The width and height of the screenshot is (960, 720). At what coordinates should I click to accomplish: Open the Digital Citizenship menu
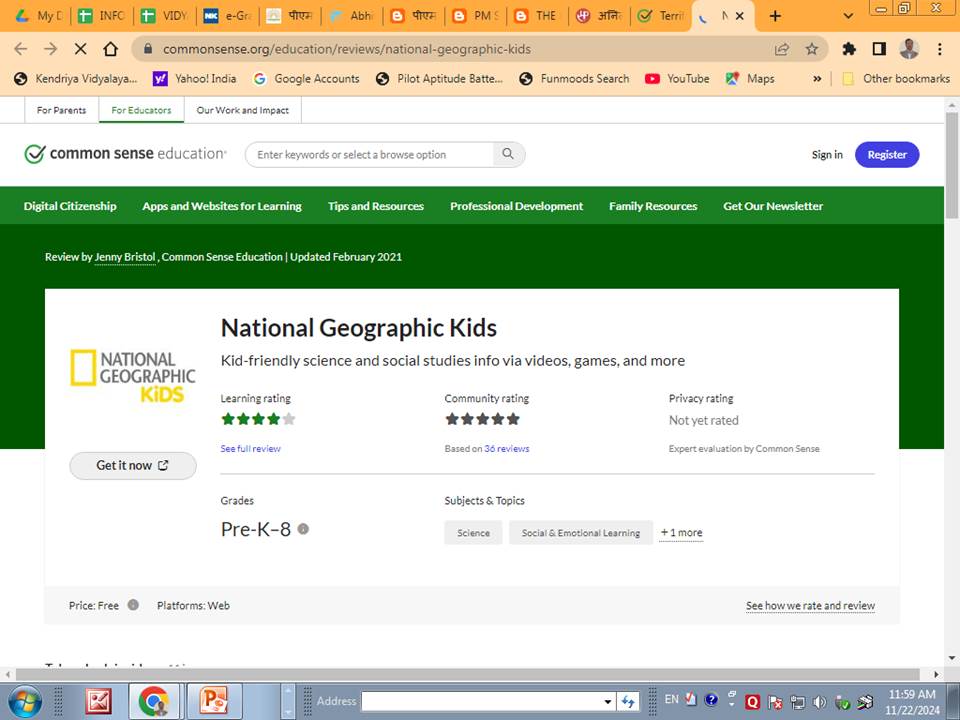coord(70,206)
